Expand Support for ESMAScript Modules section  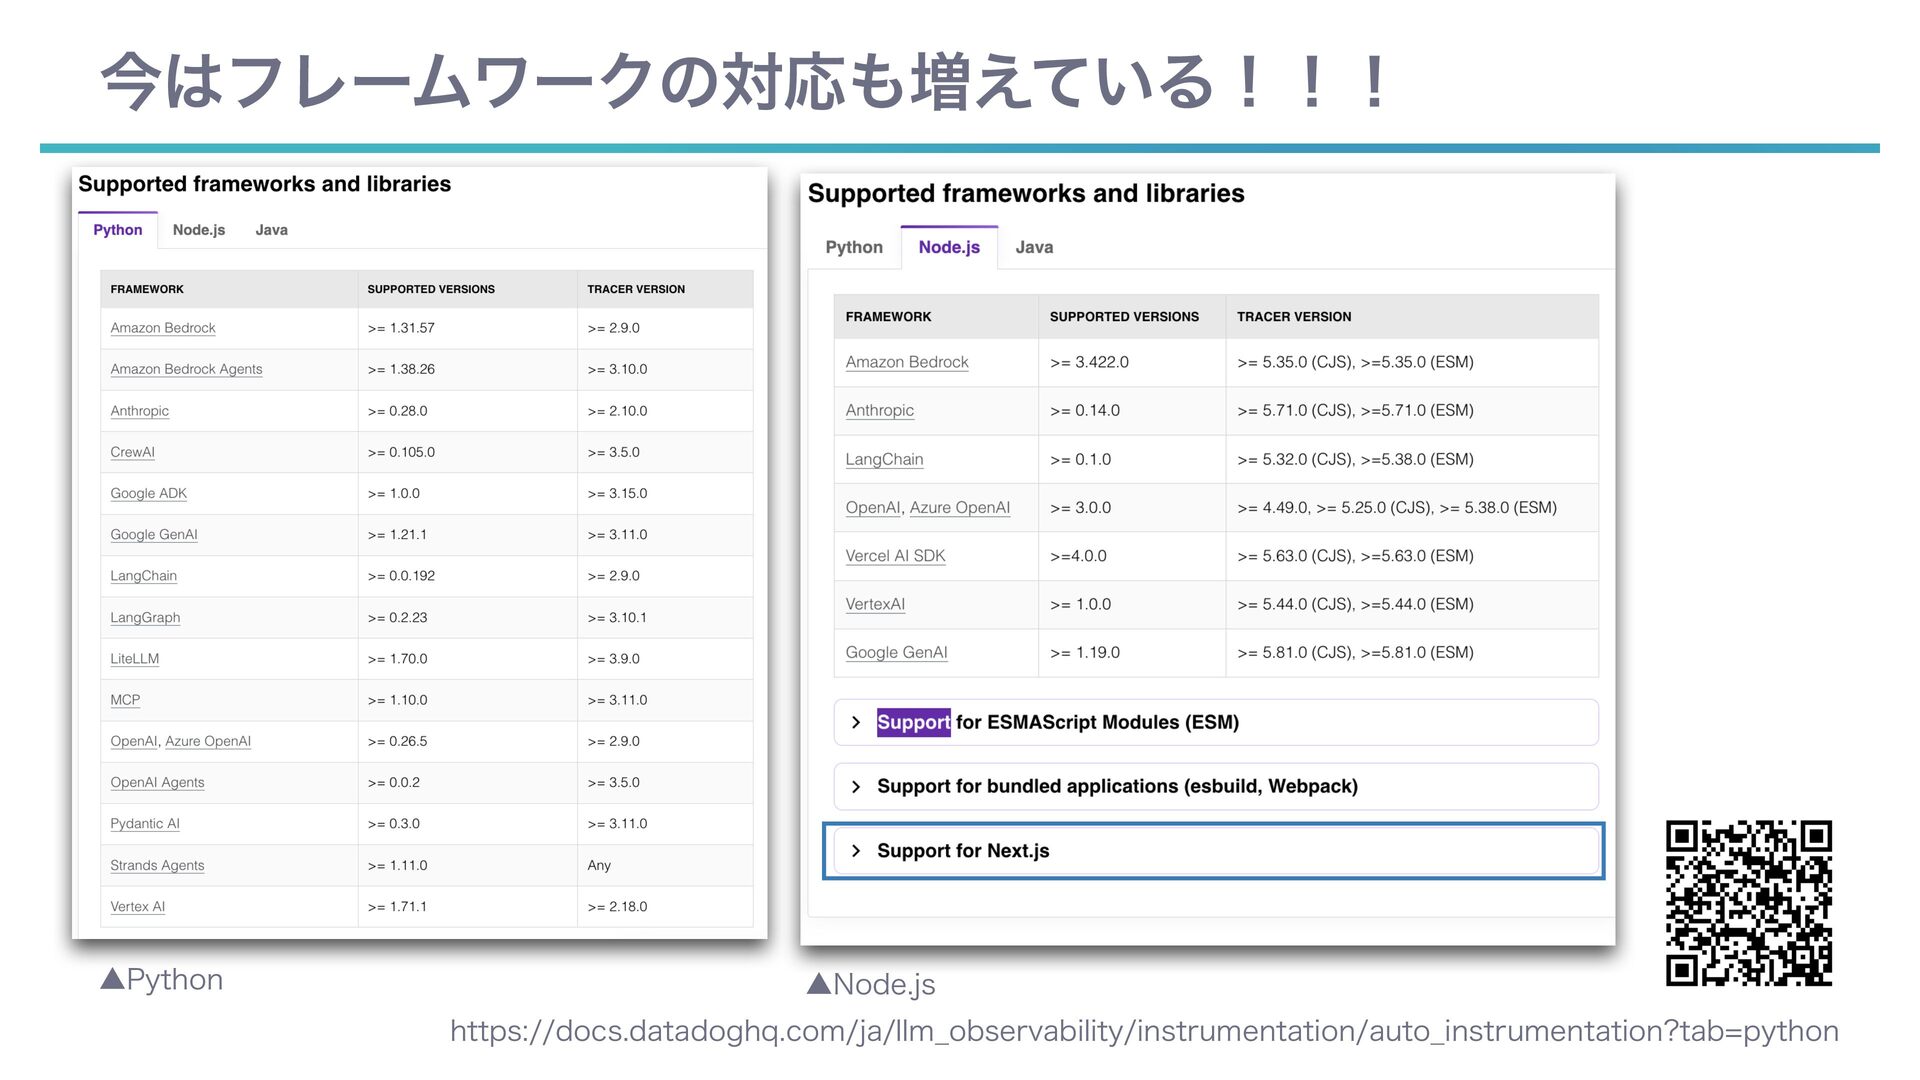click(x=1056, y=722)
